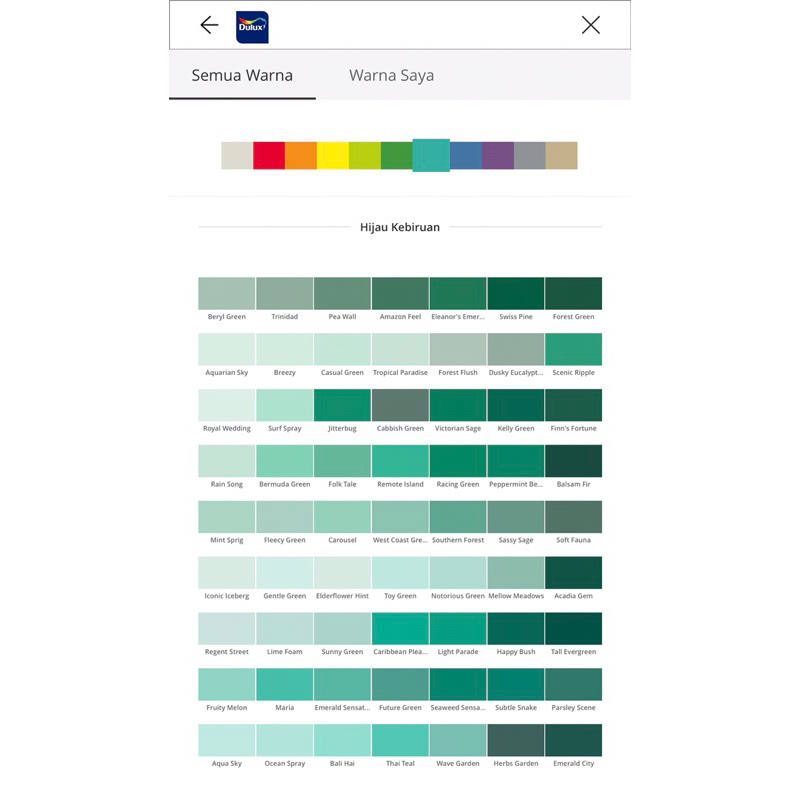Pick the Bermuda Green color

(285, 462)
